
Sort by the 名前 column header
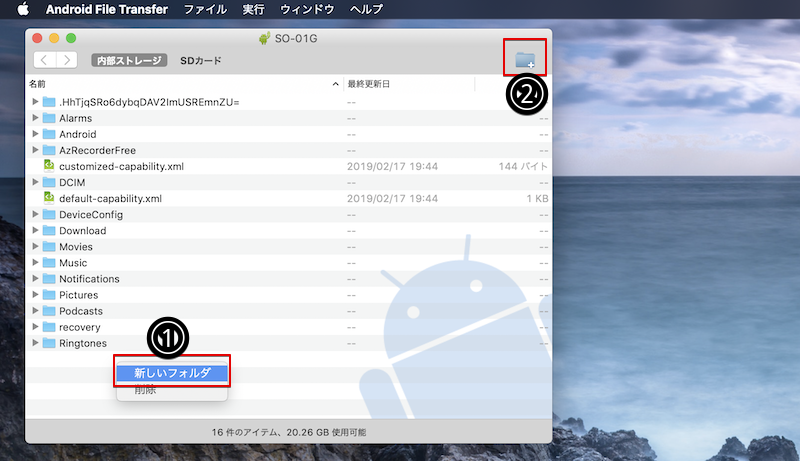click(x=38, y=83)
